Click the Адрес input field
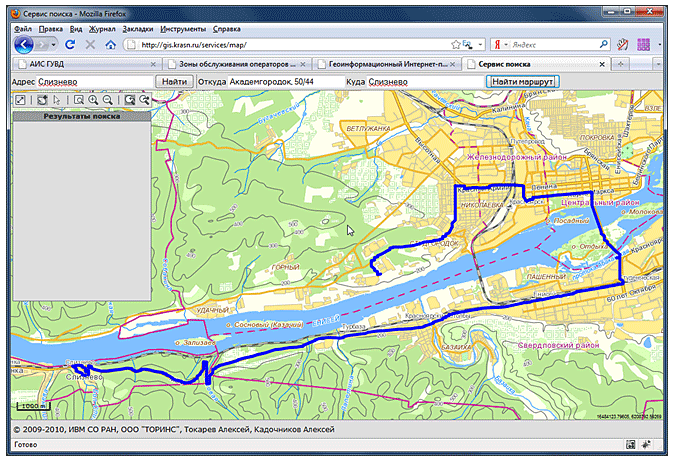This screenshot has width=674, height=463. pos(95,81)
